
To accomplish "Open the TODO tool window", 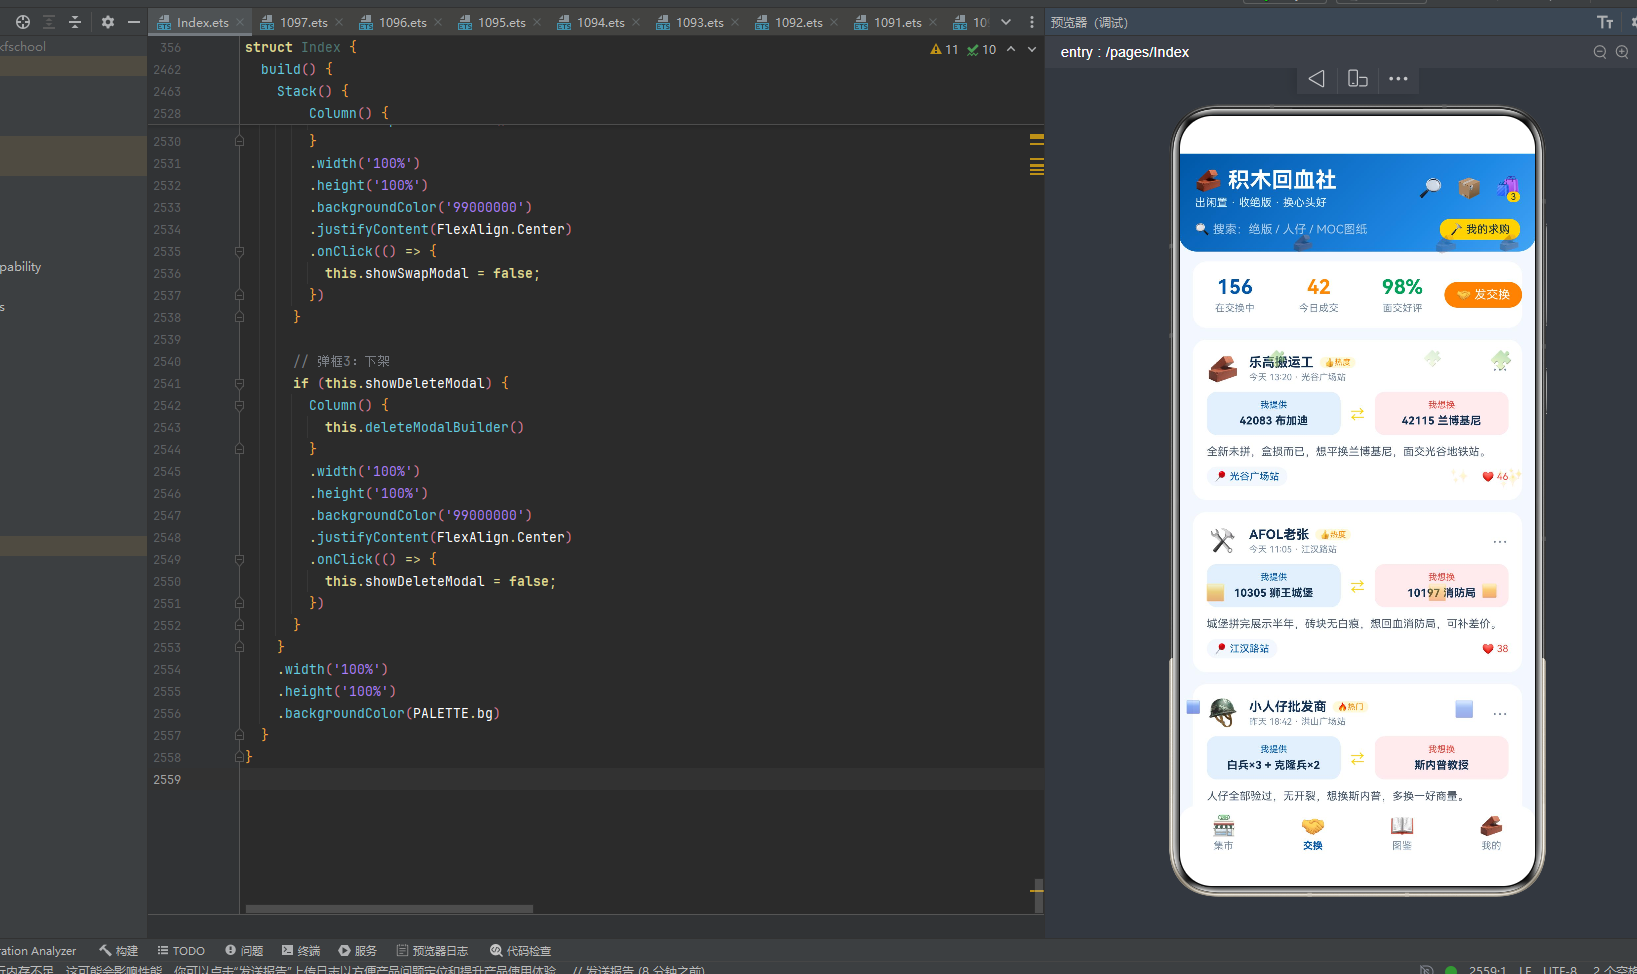I will pyautogui.click(x=181, y=951).
